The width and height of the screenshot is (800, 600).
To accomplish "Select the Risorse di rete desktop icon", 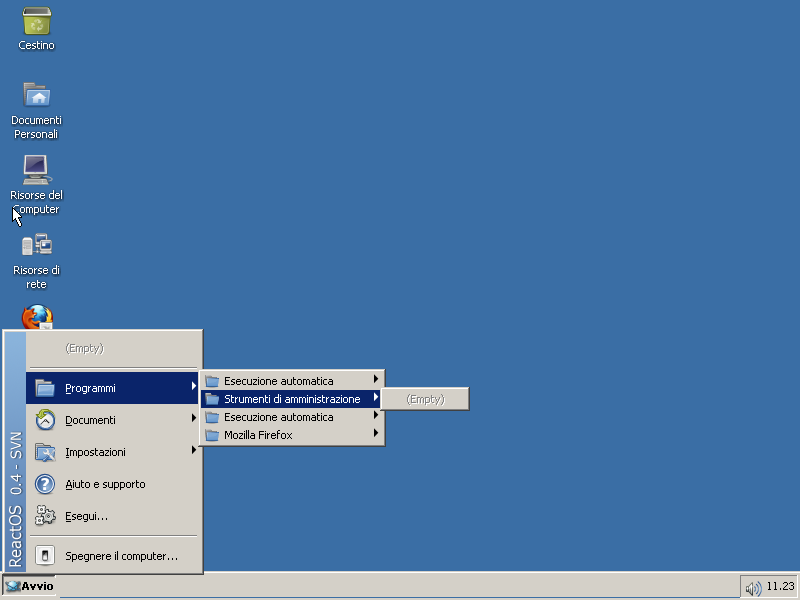I will tap(36, 245).
